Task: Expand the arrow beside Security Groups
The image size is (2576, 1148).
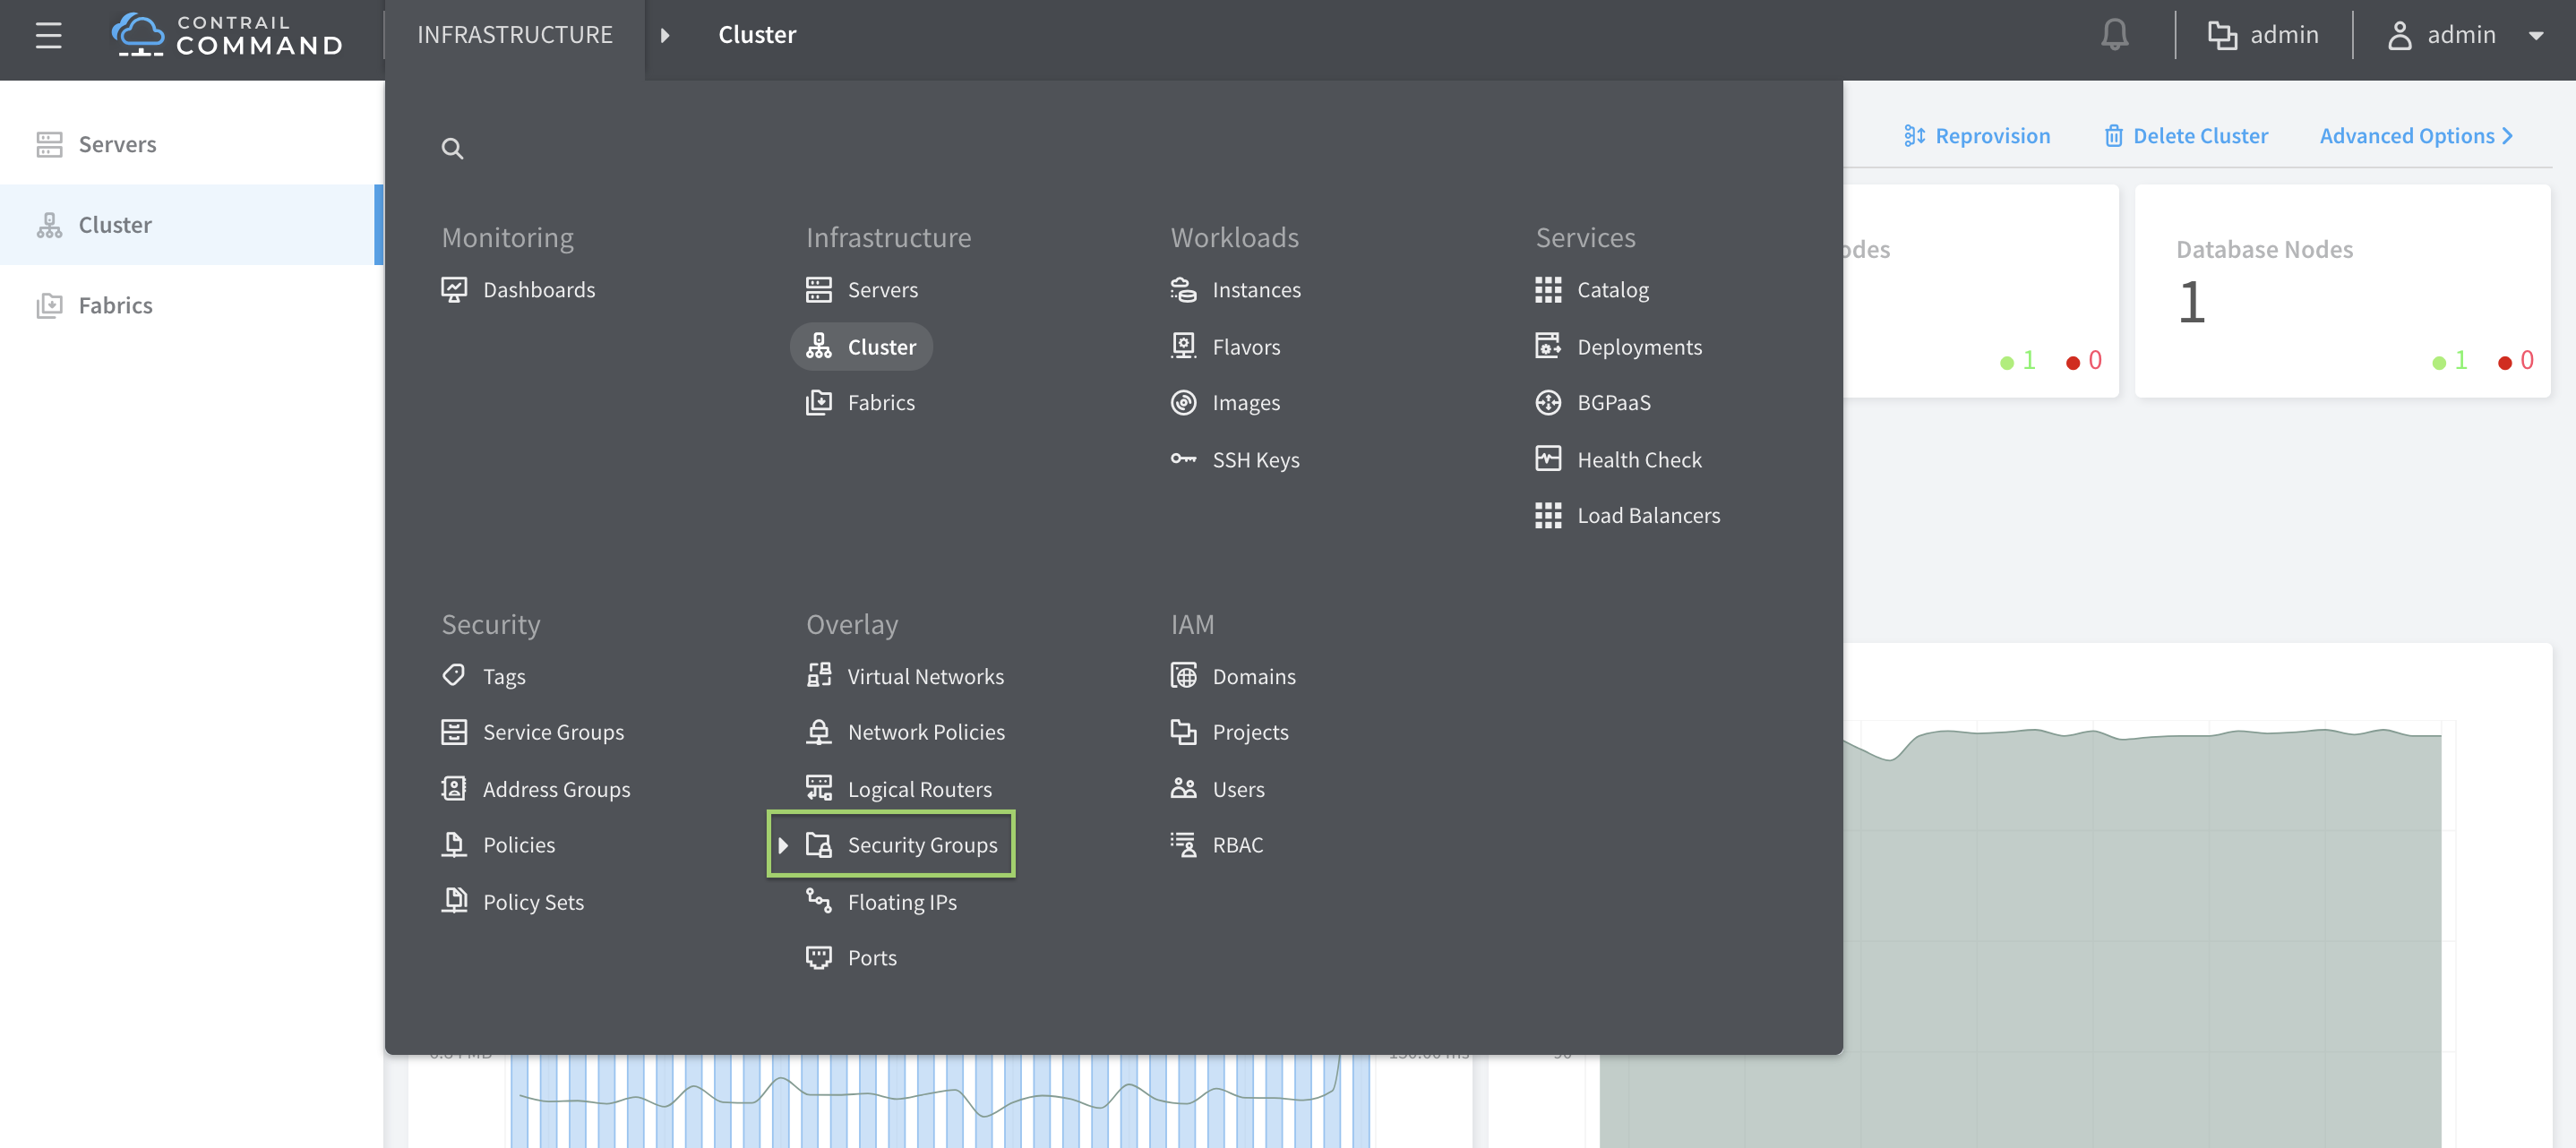Action: 783,846
